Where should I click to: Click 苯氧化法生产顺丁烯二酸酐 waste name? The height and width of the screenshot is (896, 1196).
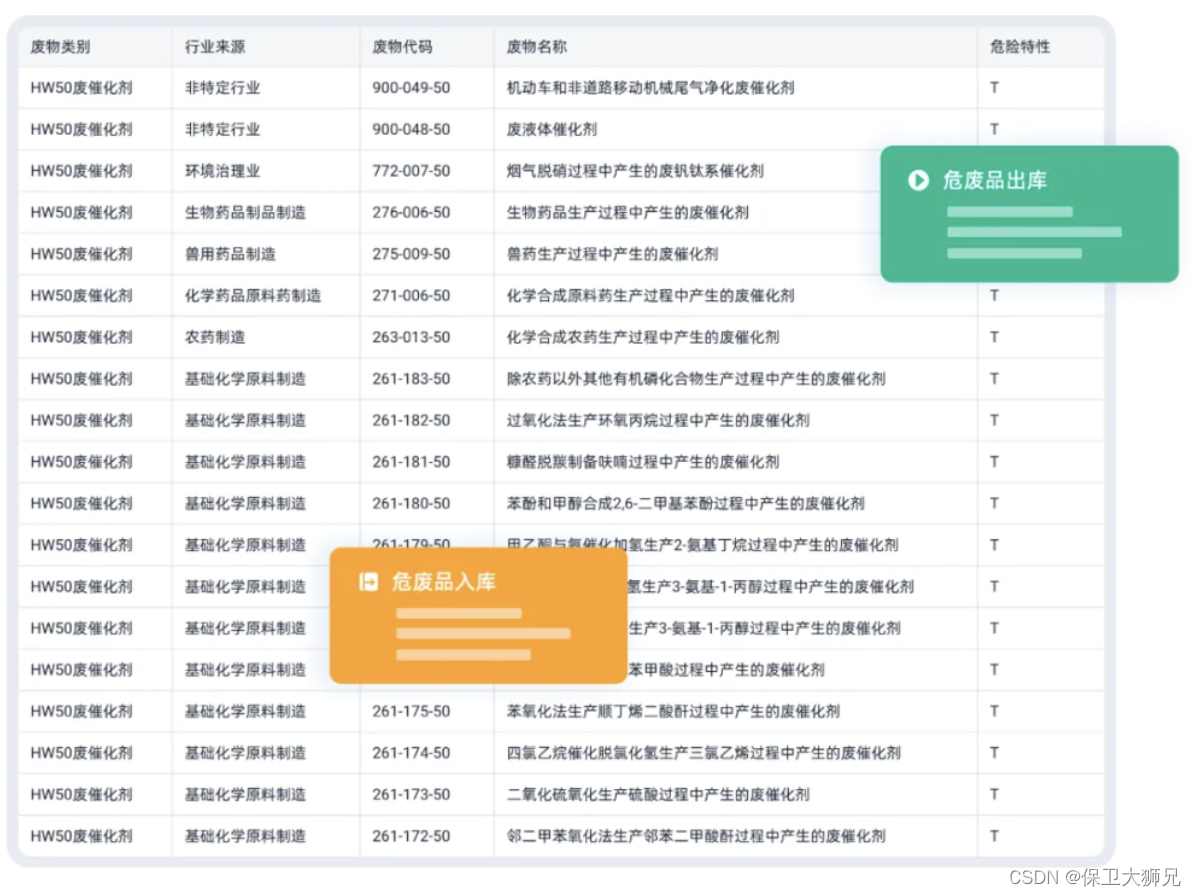coord(674,711)
